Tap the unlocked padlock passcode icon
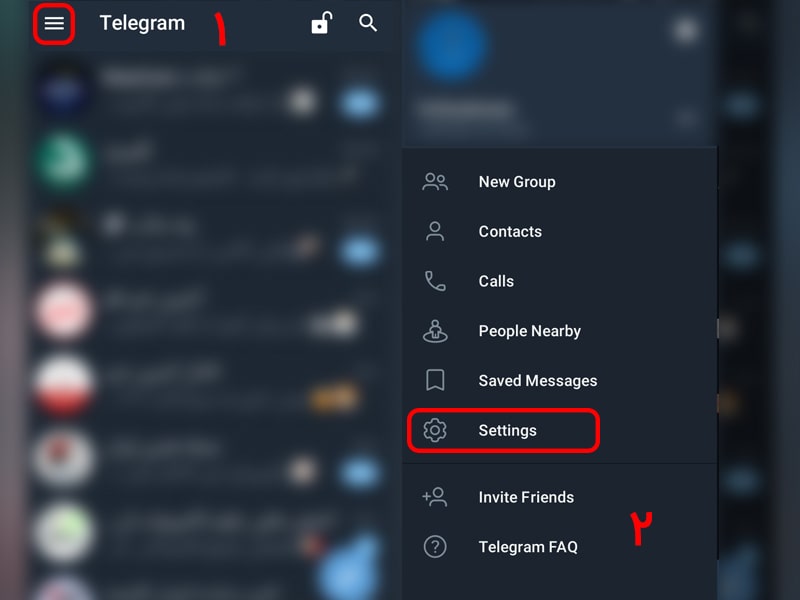Viewport: 800px width, 600px height. tap(321, 23)
